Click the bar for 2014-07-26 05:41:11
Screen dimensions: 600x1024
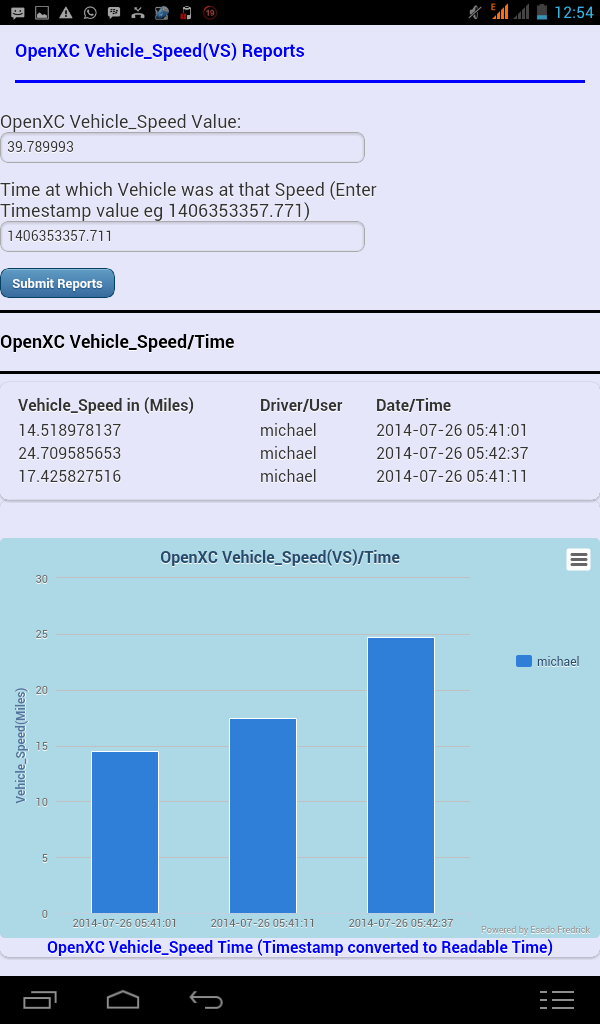pyautogui.click(x=262, y=816)
